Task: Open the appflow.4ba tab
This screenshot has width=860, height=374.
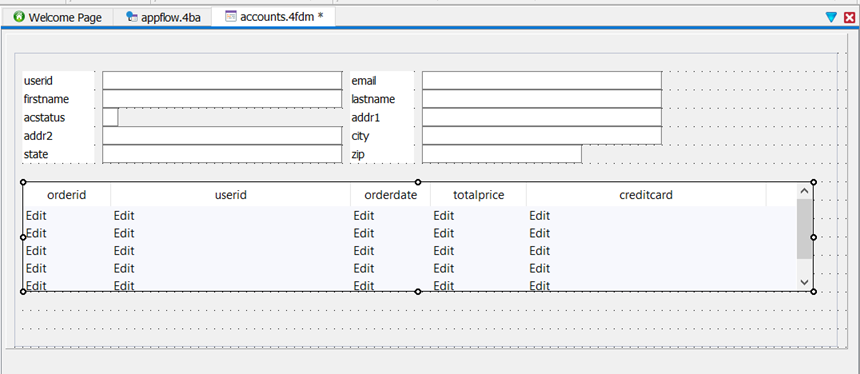Action: [163, 17]
